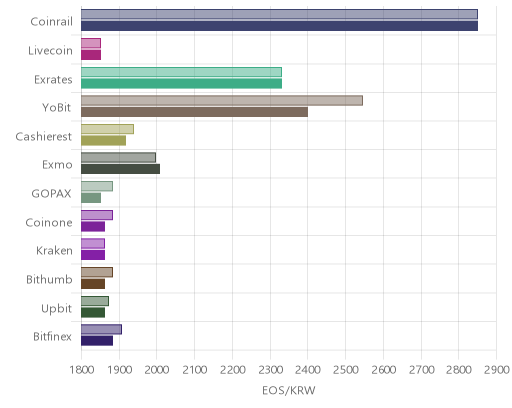Click the dark Coinrail bar
The height and width of the screenshot is (408, 512).
coord(279,26)
